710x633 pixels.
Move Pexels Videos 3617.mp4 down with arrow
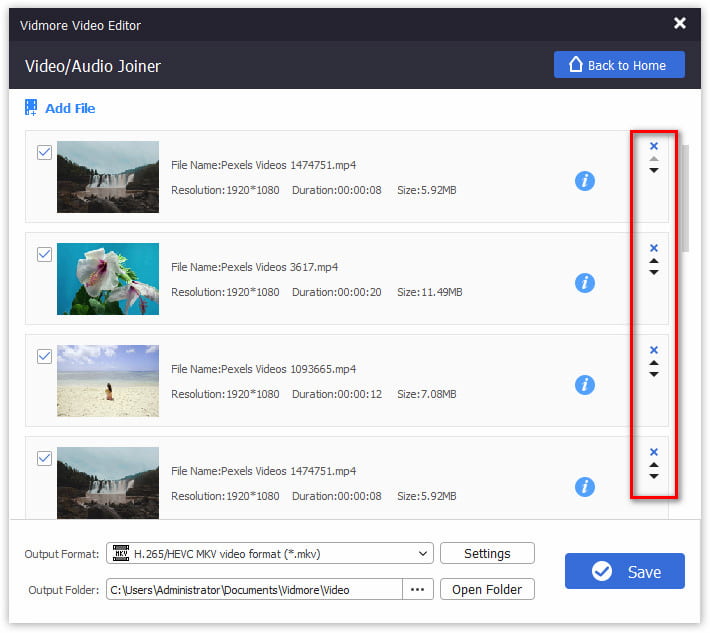(654, 272)
